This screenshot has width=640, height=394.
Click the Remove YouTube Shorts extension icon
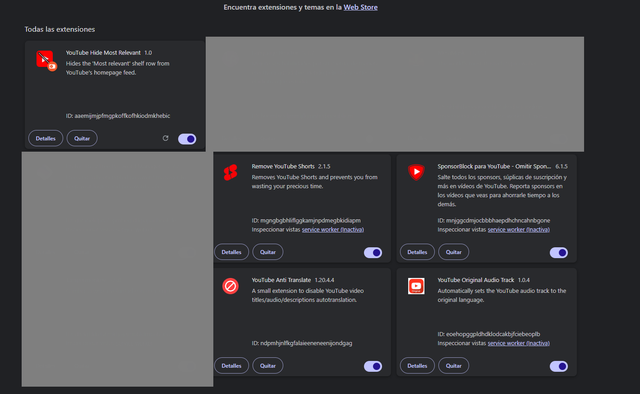[x=231, y=172]
